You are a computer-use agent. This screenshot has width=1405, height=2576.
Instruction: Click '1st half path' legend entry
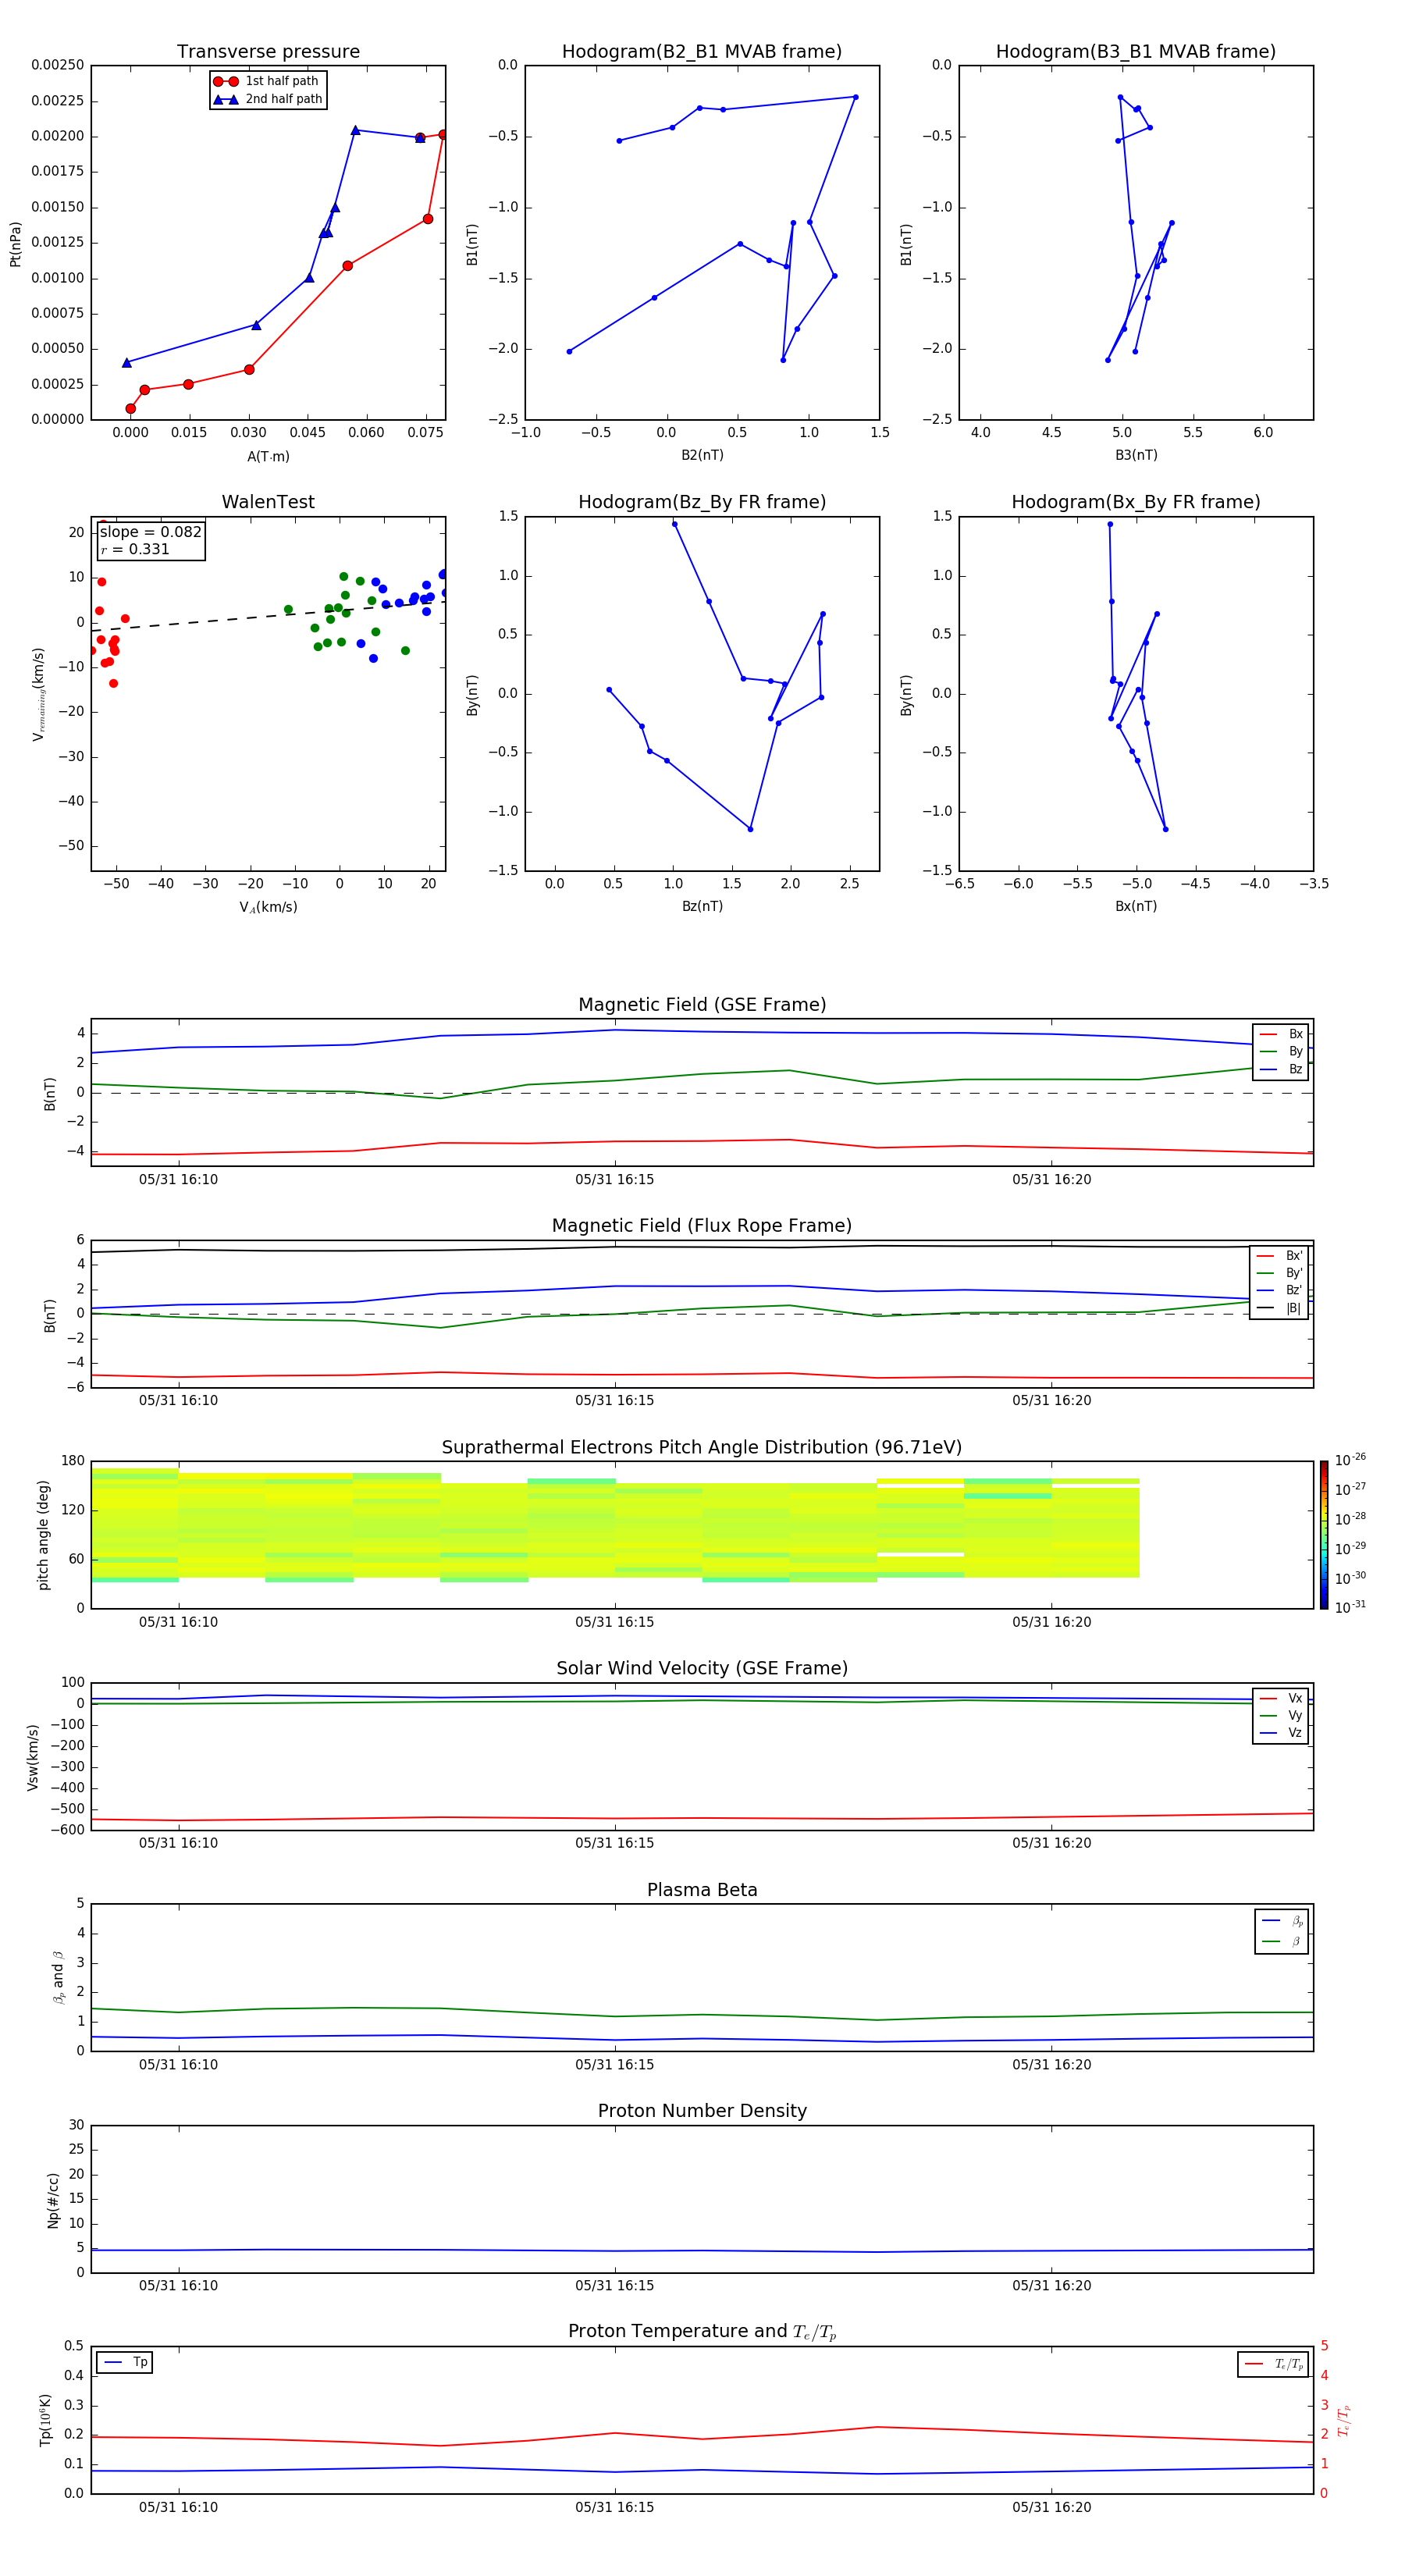pos(267,81)
